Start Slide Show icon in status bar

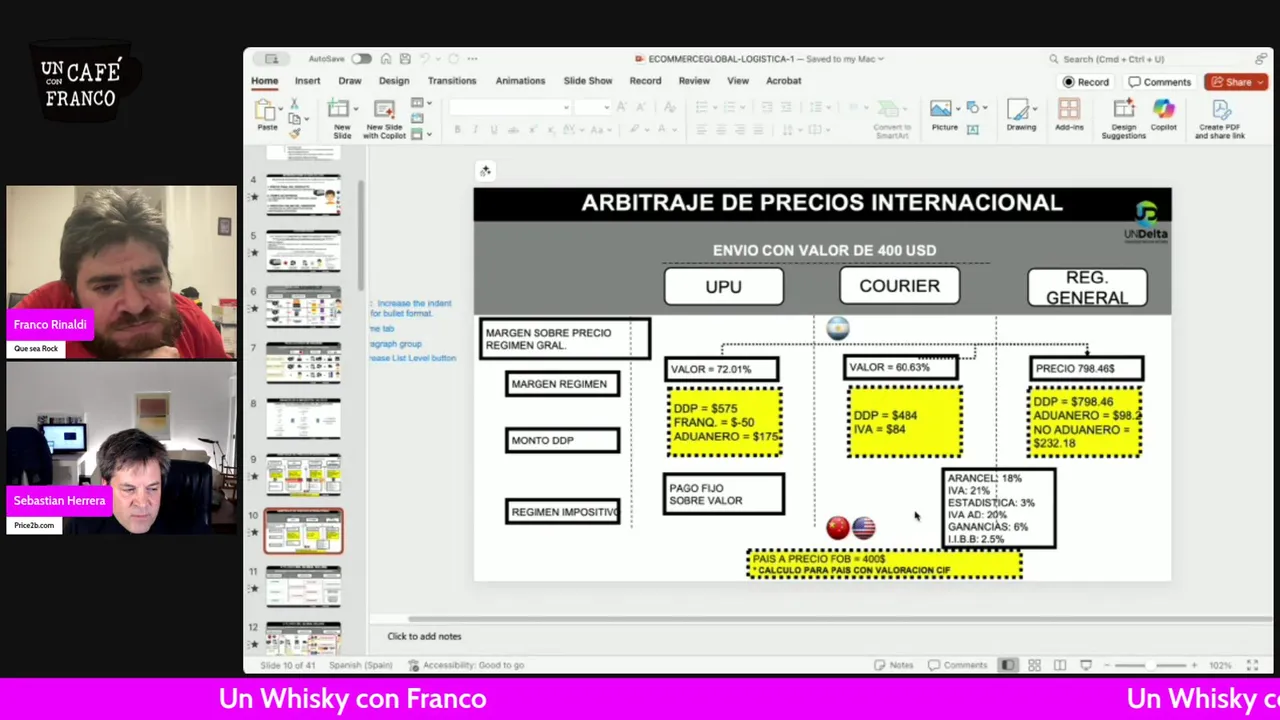[1086, 665]
